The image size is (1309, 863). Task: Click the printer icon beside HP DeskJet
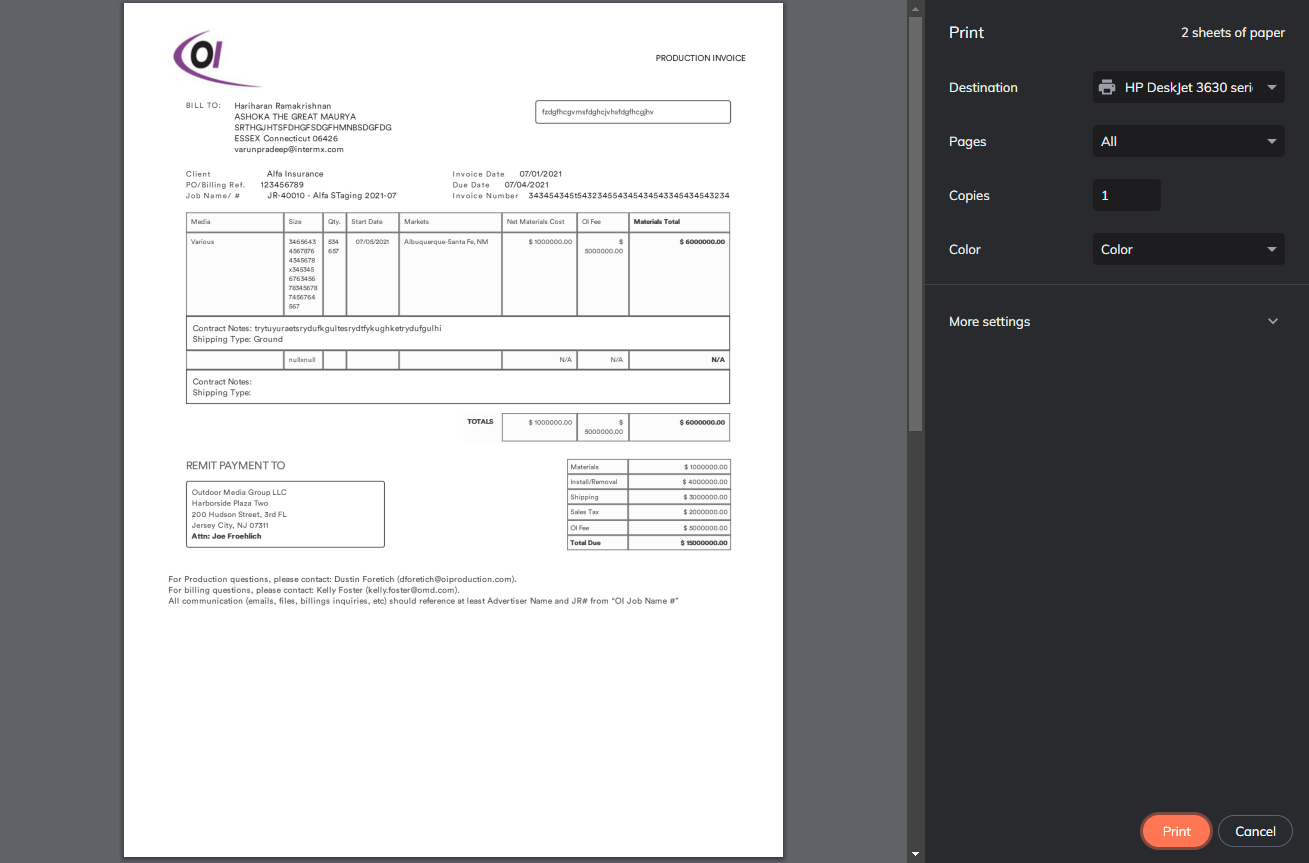[x=1107, y=87]
